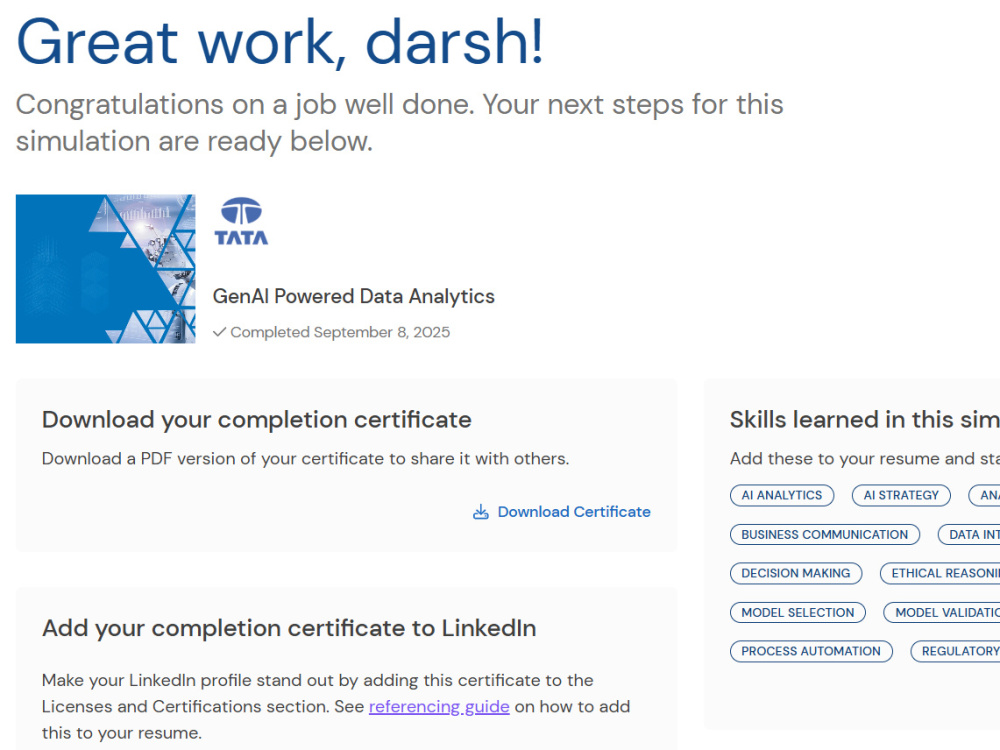Select the DATA INT skill tag
Image resolution: width=1000 pixels, height=750 pixels.
(969, 534)
